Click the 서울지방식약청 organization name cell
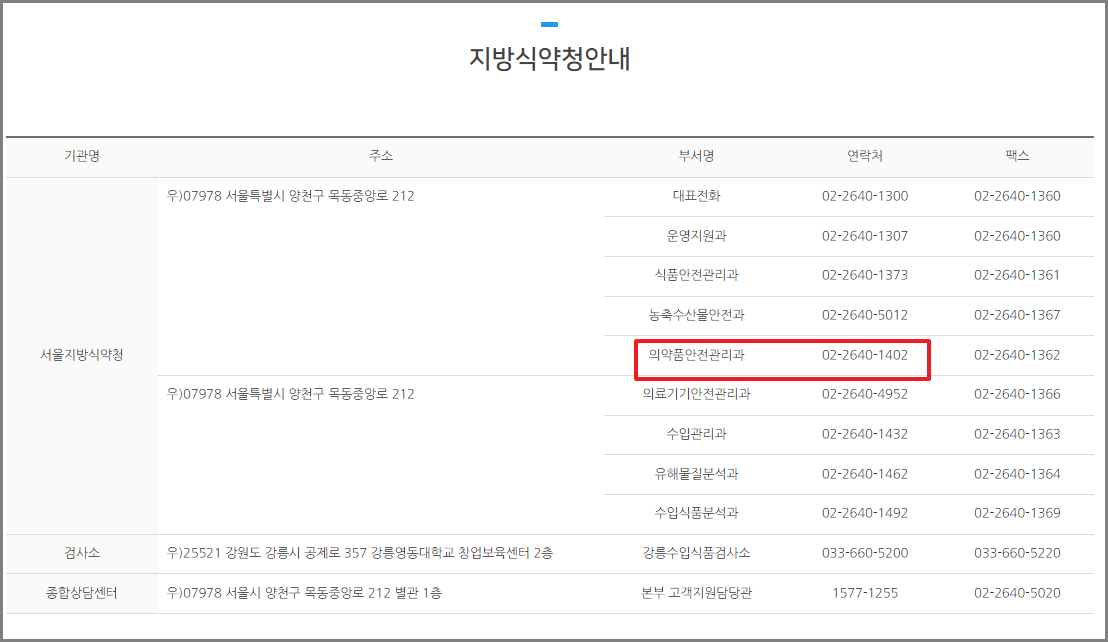The image size is (1108, 642). pyautogui.click(x=80, y=355)
